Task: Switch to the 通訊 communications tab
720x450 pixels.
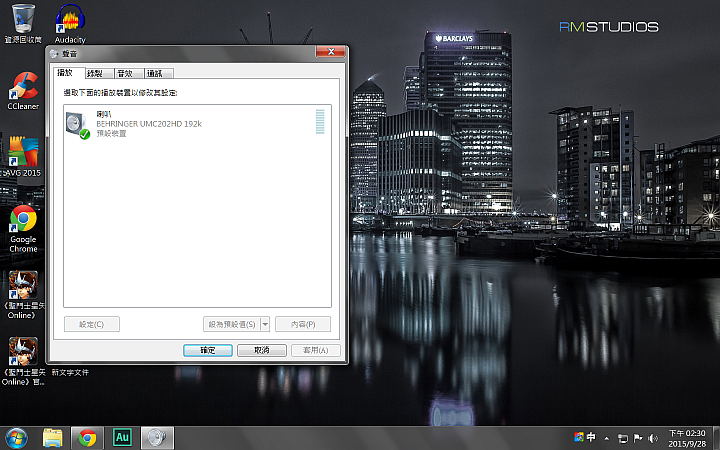Action: 159,73
